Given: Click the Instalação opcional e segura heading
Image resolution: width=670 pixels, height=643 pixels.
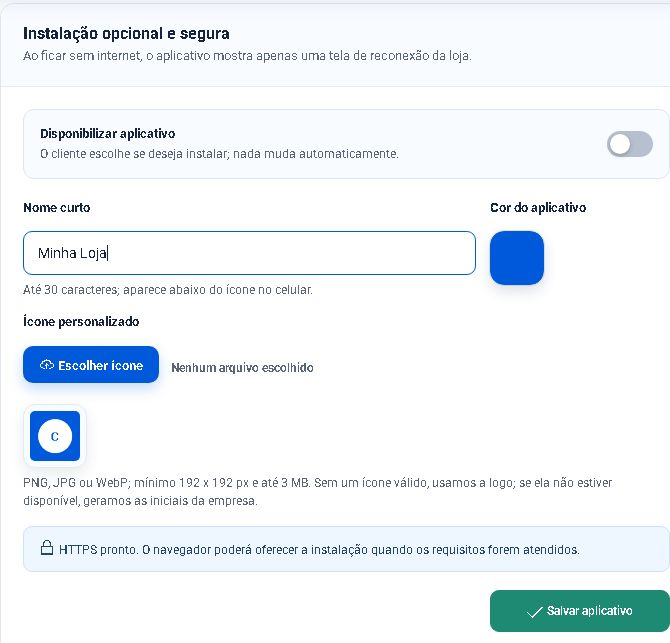Looking at the screenshot, I should pyautogui.click(x=126, y=33).
